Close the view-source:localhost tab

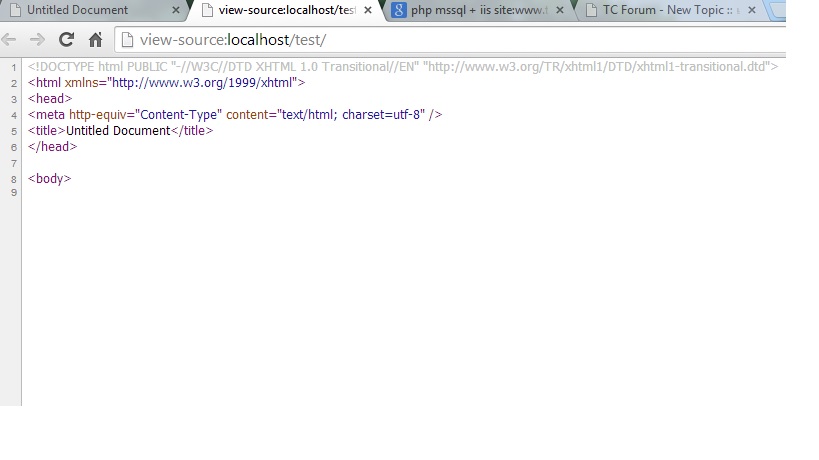point(368,10)
